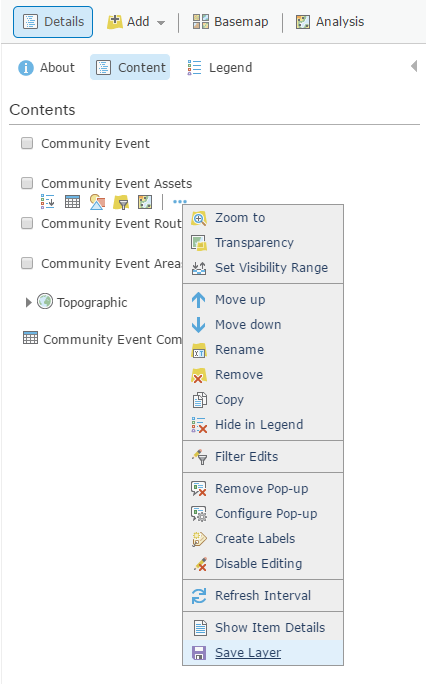Click the Perform Analysis icon under Community Event Assets
The image size is (426, 684).
145,202
